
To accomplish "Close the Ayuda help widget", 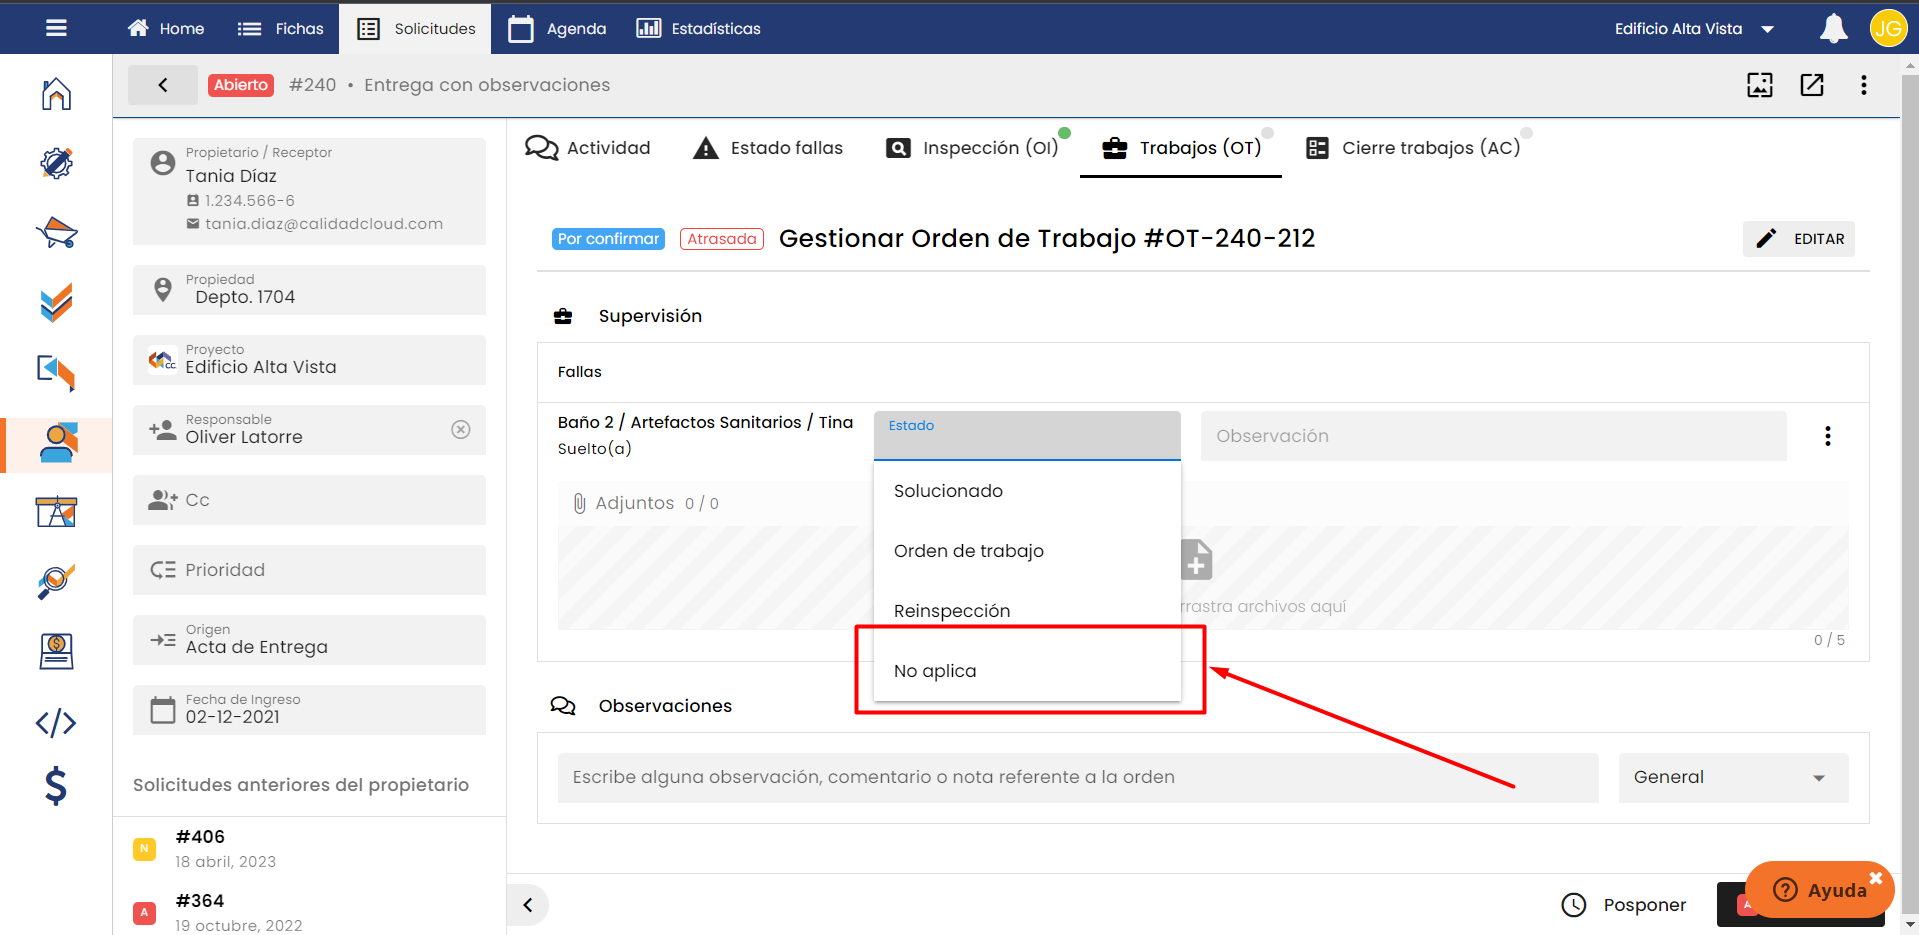I will coord(1875,878).
